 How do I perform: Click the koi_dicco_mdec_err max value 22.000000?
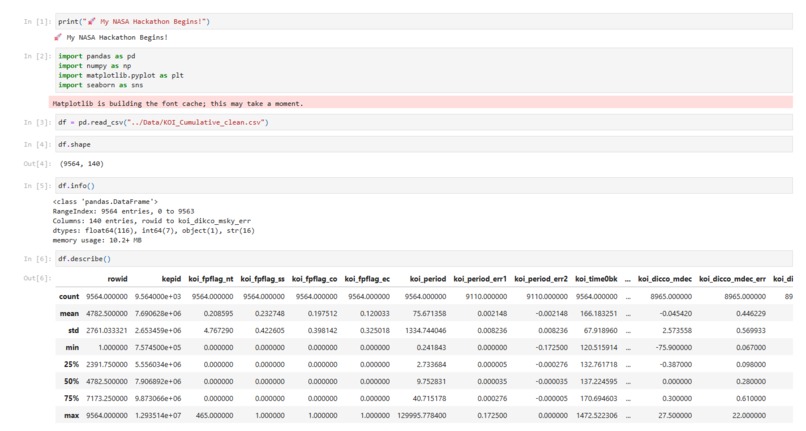coord(749,416)
